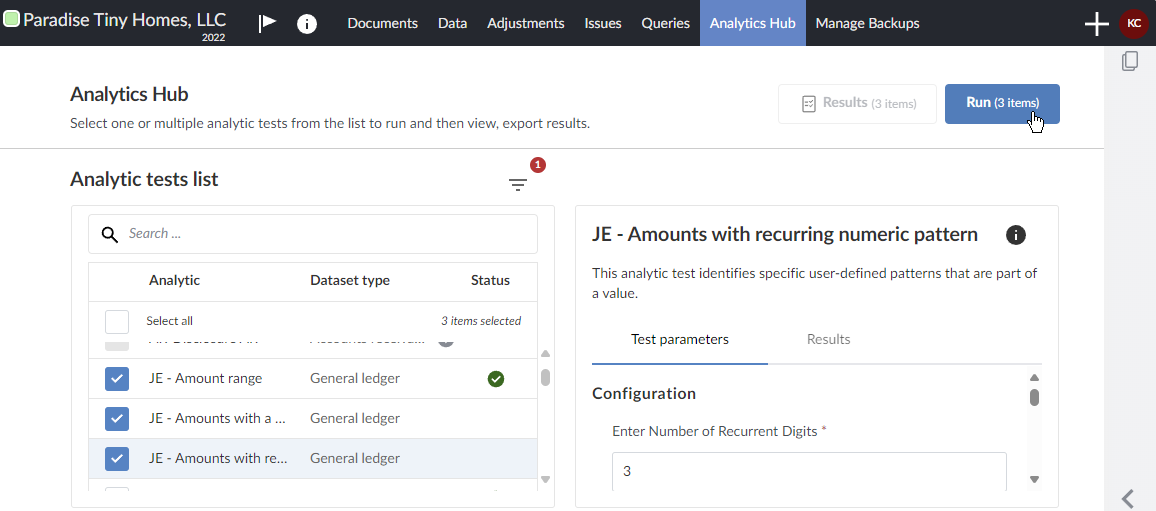Viewport: 1156px width, 511px height.
Task: Open the engagement info icon in header
Action: point(307,23)
